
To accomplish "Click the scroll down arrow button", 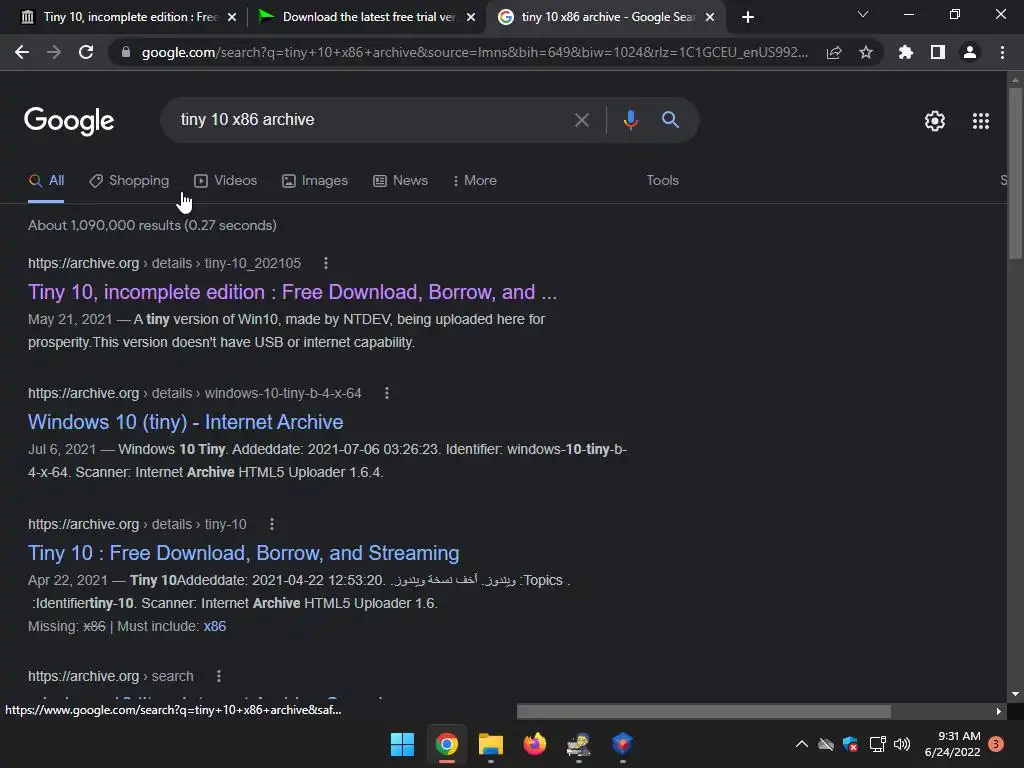I will click(1015, 694).
